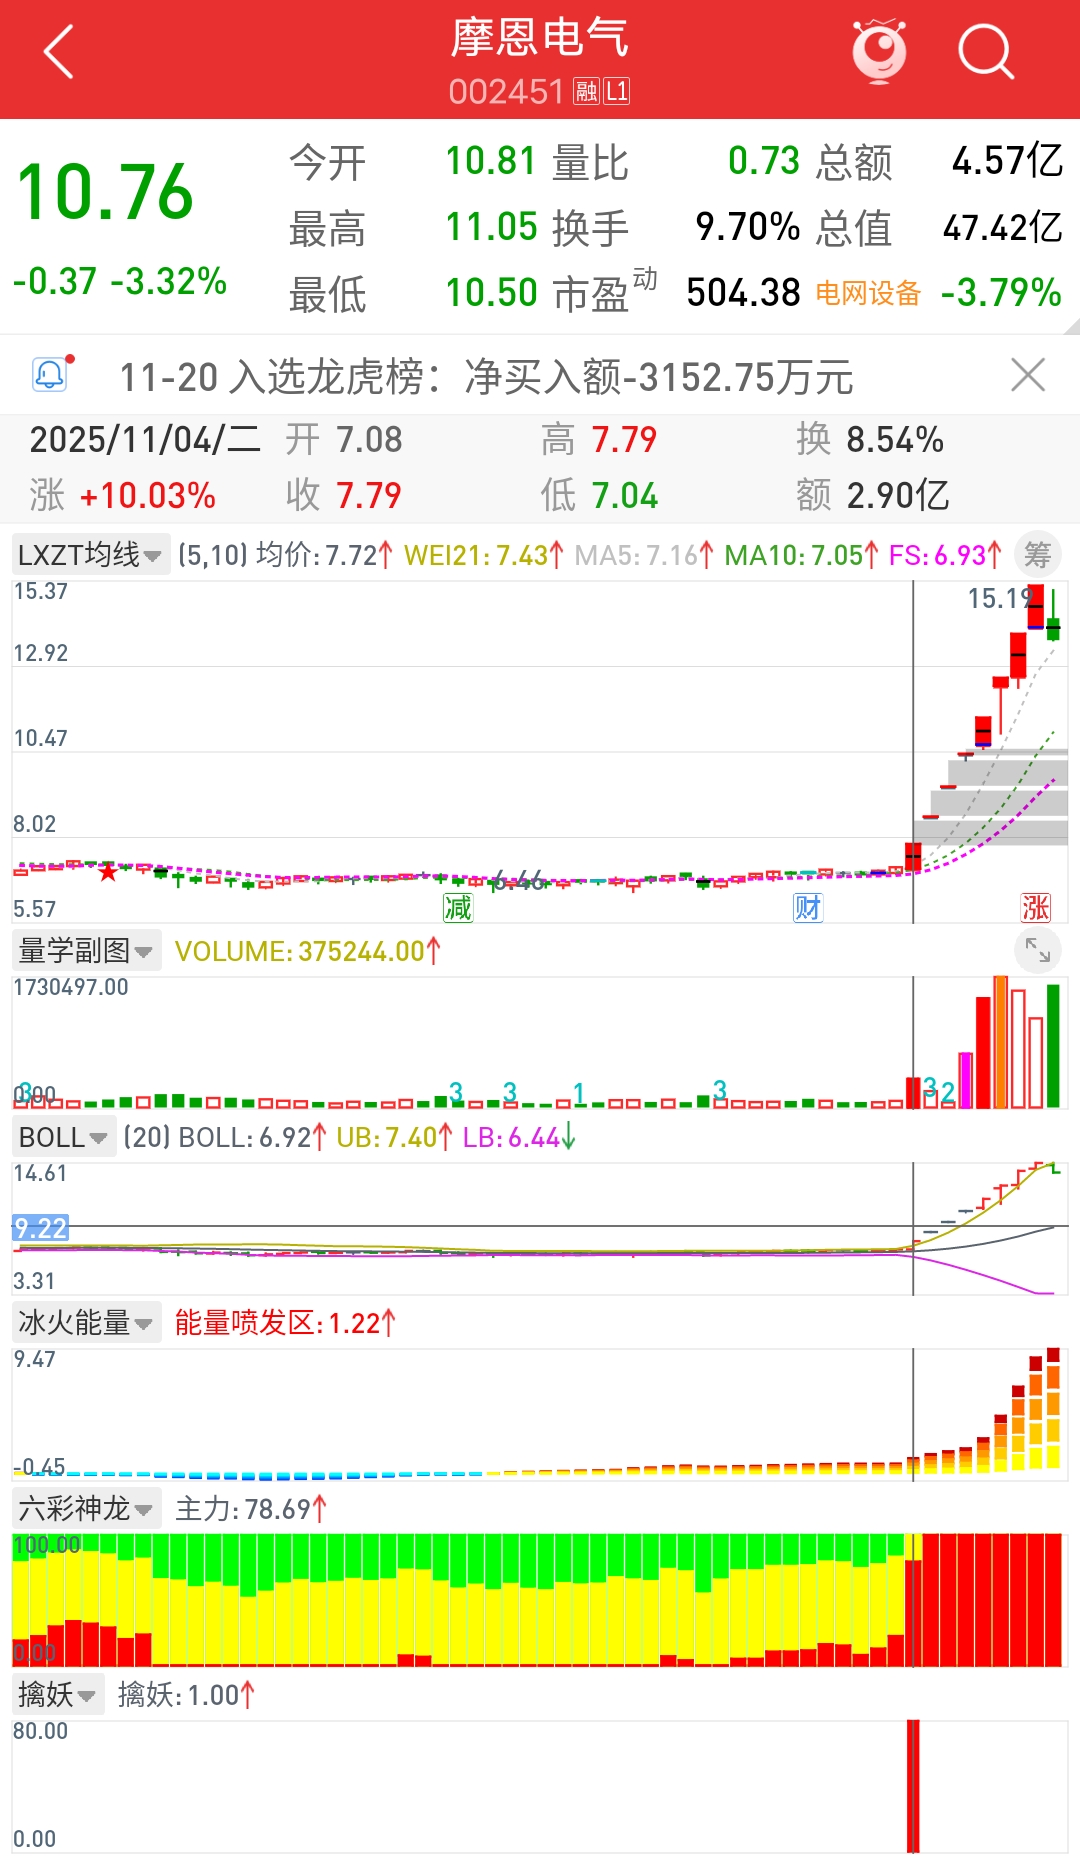Tap the 融 margin trading badge
Viewport: 1080px width, 1866px height.
click(586, 92)
